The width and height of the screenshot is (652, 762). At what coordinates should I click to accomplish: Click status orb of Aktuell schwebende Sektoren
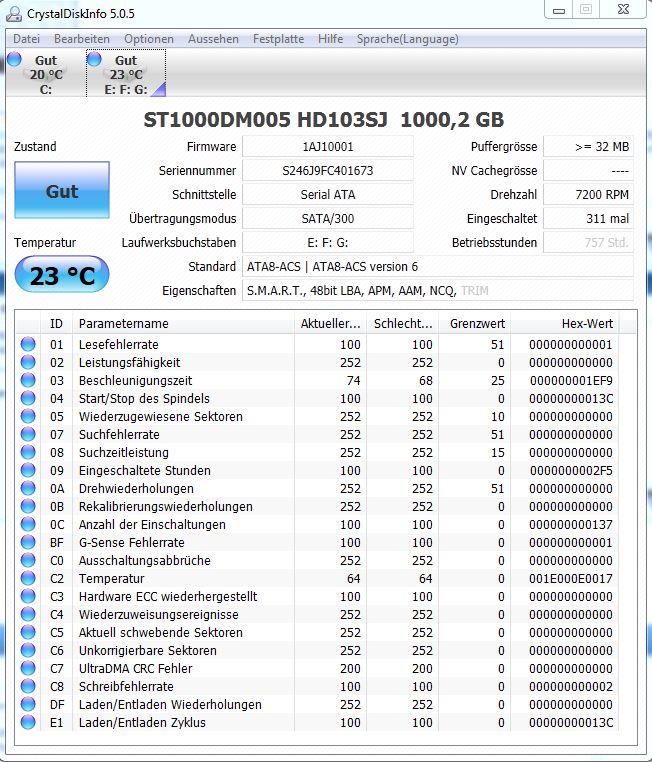pyautogui.click(x=28, y=632)
